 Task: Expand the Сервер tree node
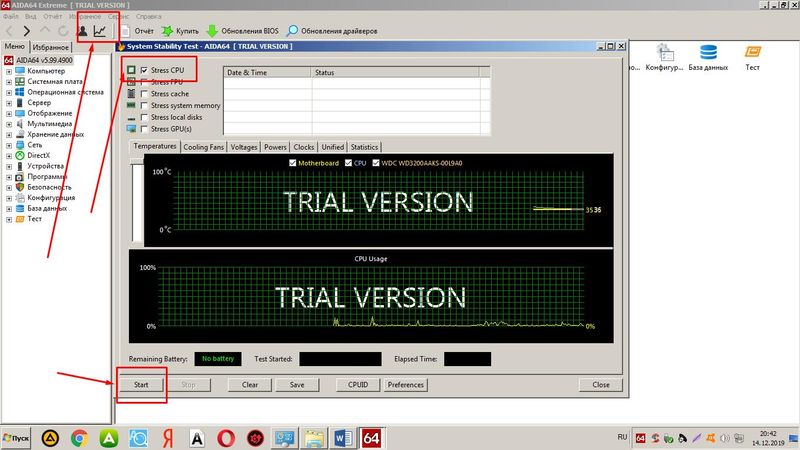(9, 103)
